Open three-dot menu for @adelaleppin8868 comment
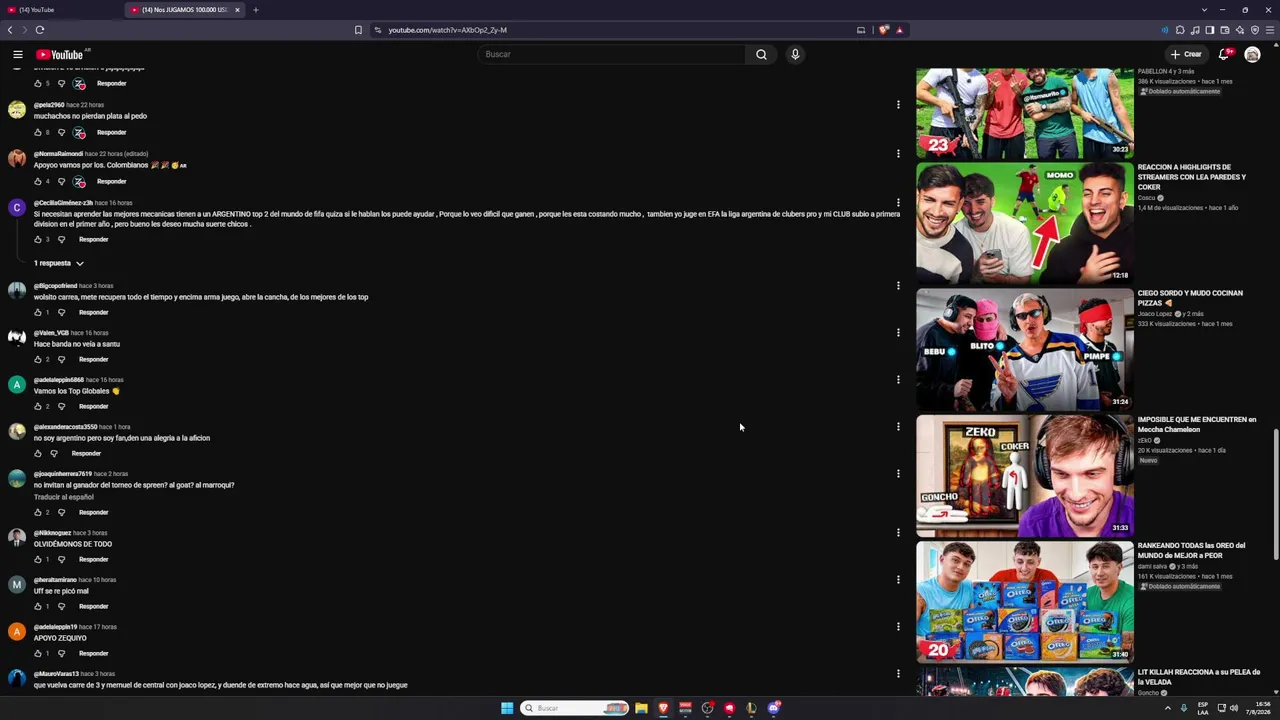This screenshot has height=720, width=1280. tap(898, 380)
